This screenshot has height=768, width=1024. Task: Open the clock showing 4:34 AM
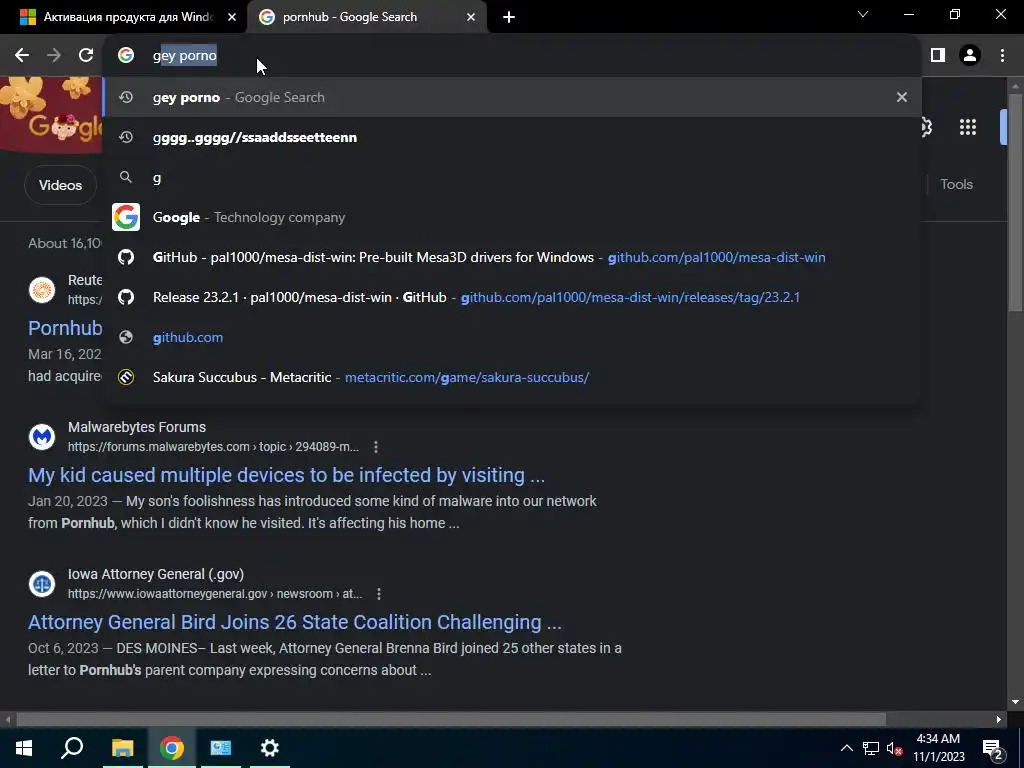click(x=938, y=748)
